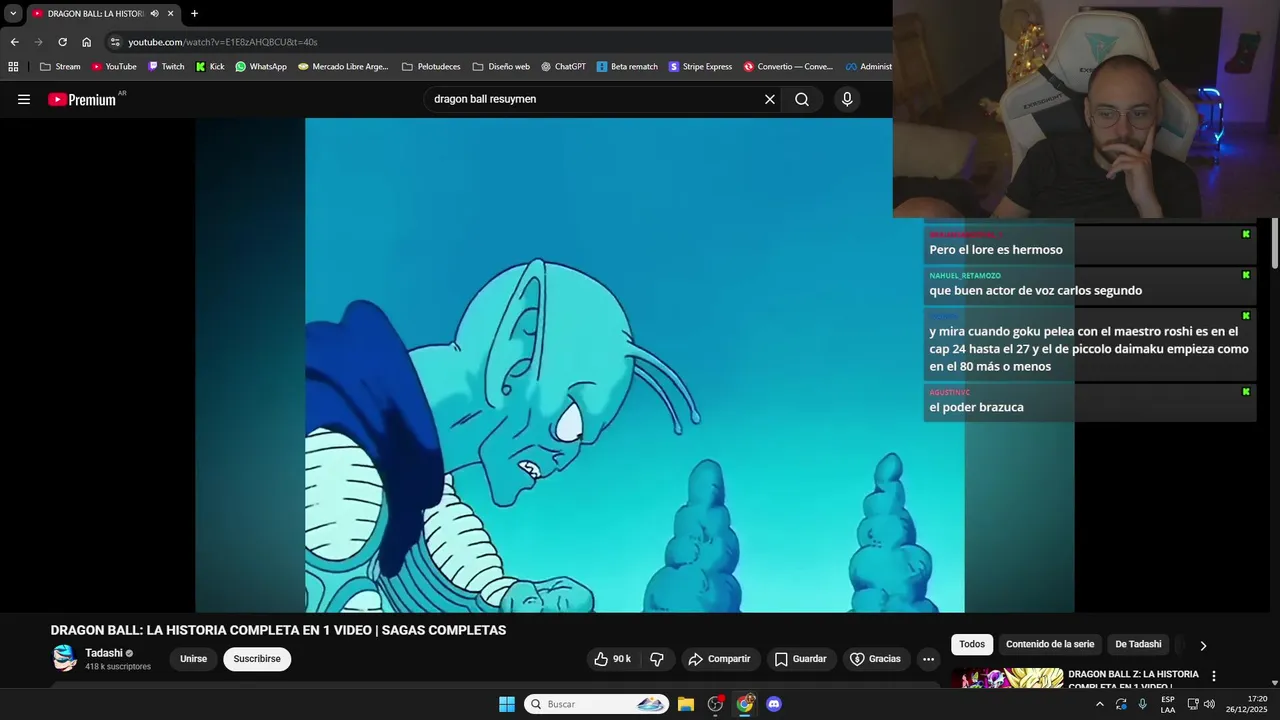1280x720 pixels.
Task: Open the Beta rematch bookmark
Action: click(627, 67)
